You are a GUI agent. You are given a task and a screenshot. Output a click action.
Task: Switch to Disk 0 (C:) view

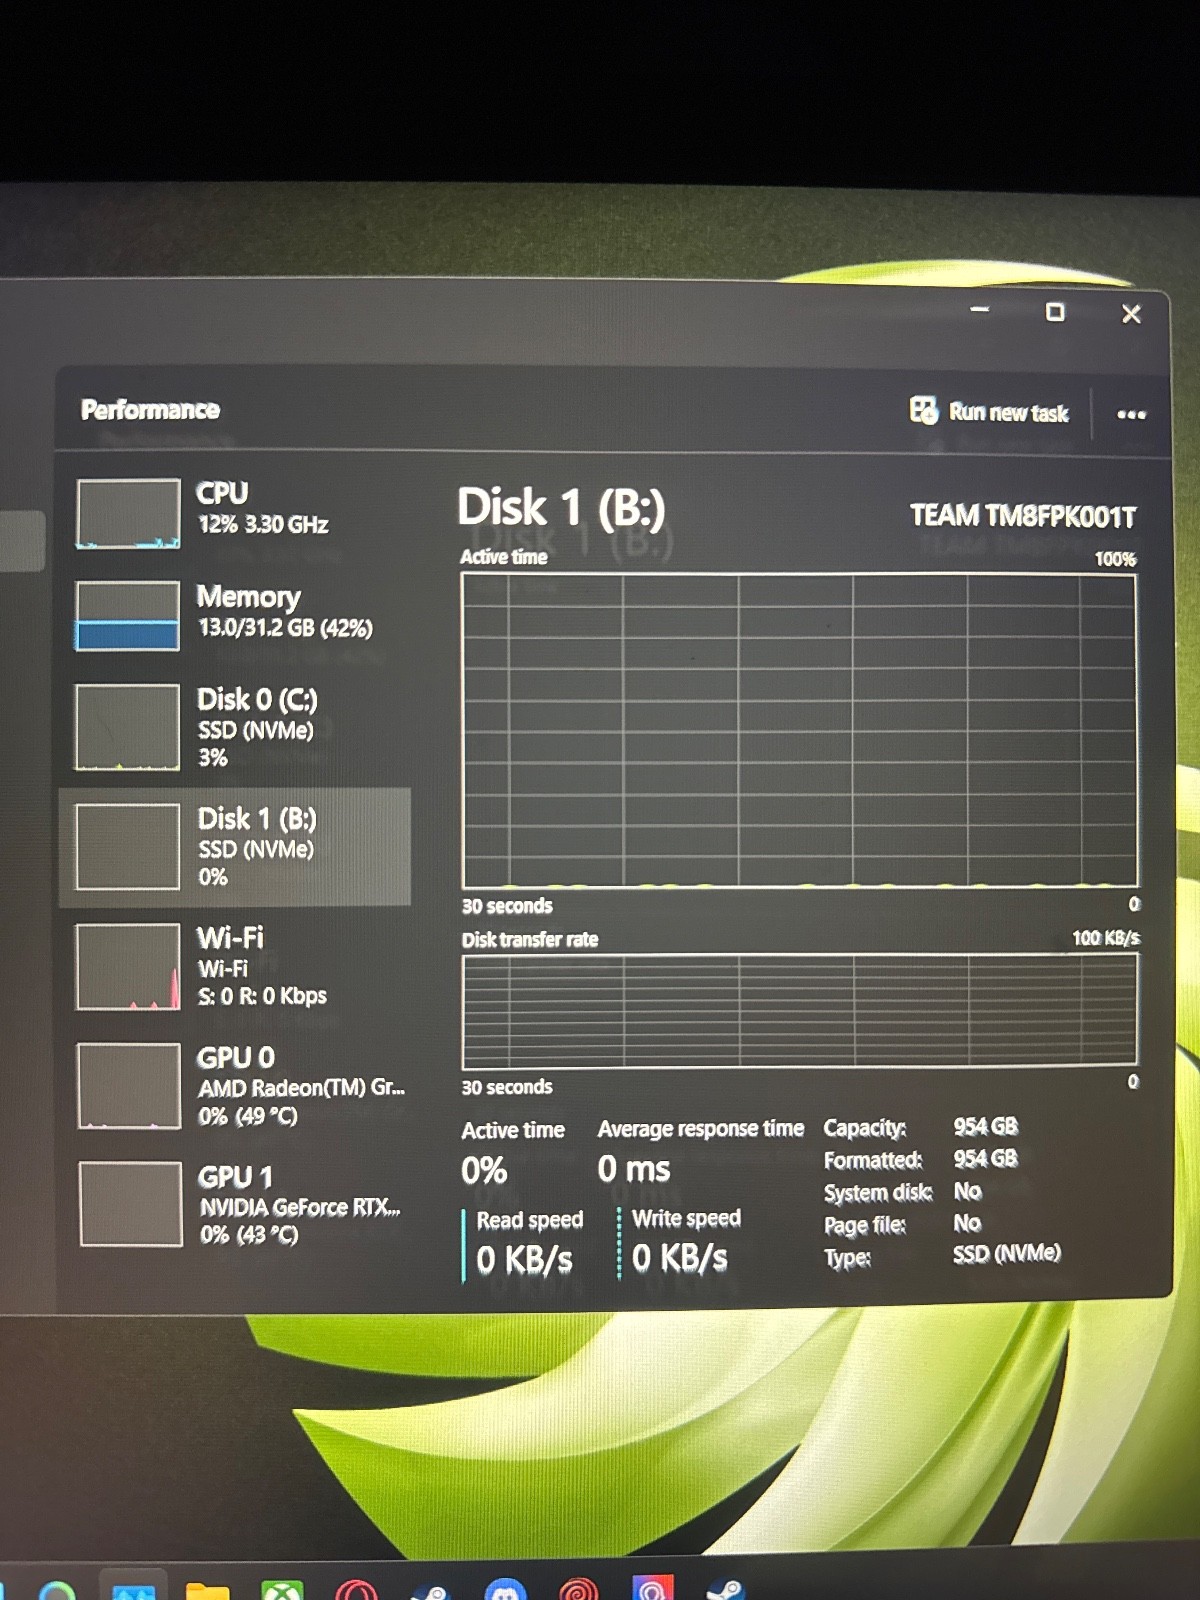point(235,727)
